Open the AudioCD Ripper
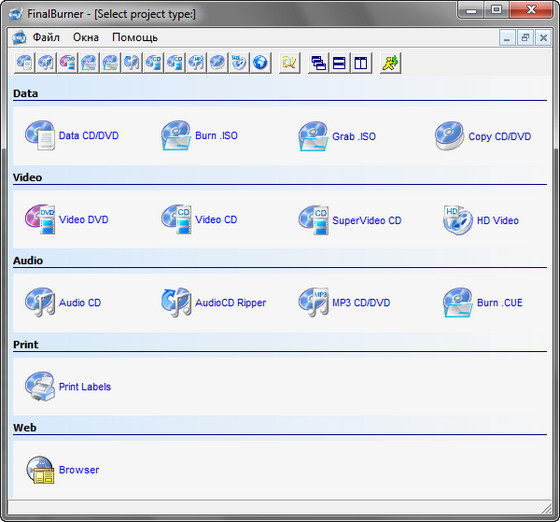Screen dimensions: 560x522 pyautogui.click(x=214, y=302)
